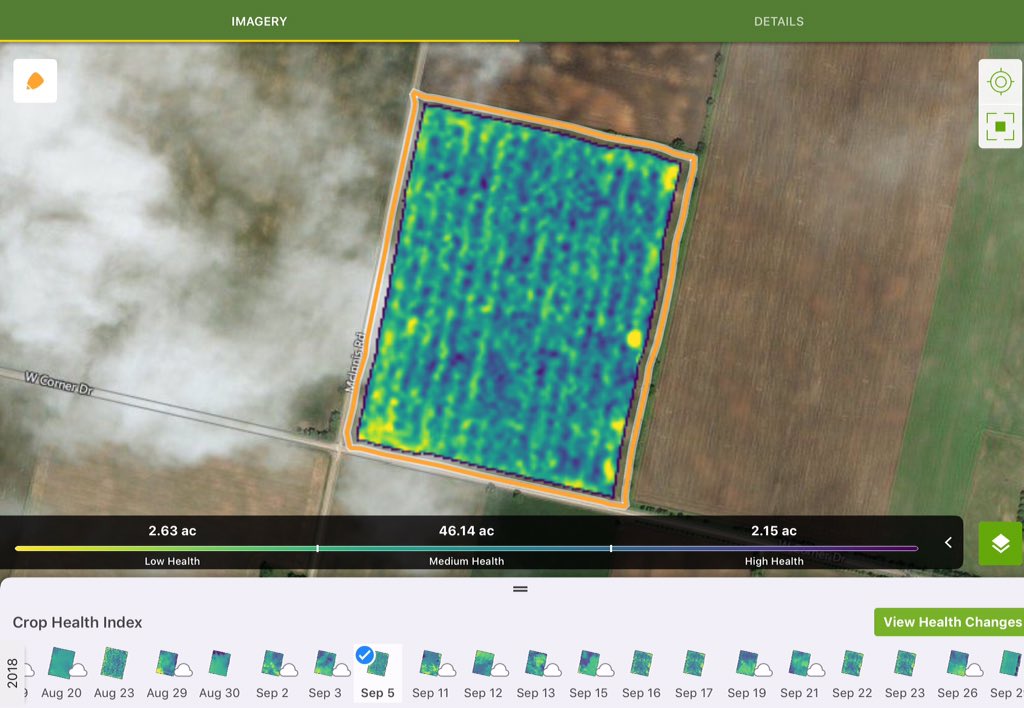Screen dimensions: 1024x708
Task: Click the Low Health legend label
Action: 172,561
